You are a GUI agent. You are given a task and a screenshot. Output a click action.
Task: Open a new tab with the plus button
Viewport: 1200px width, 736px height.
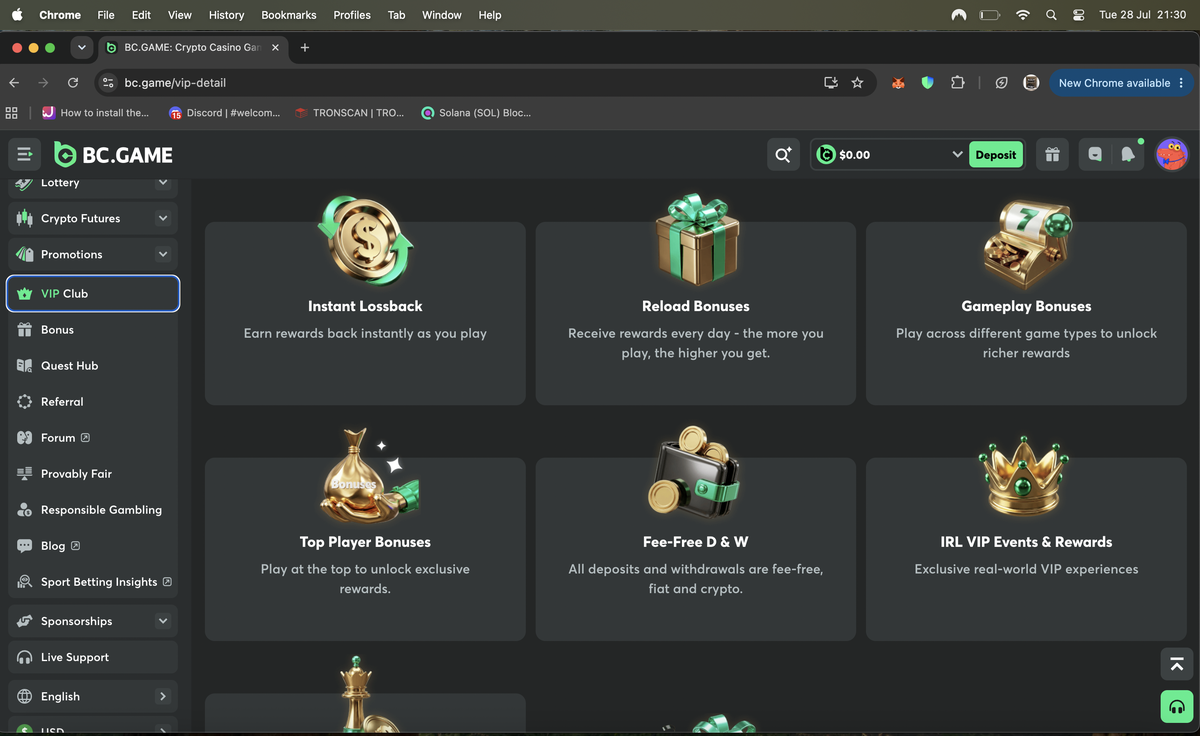coord(305,47)
